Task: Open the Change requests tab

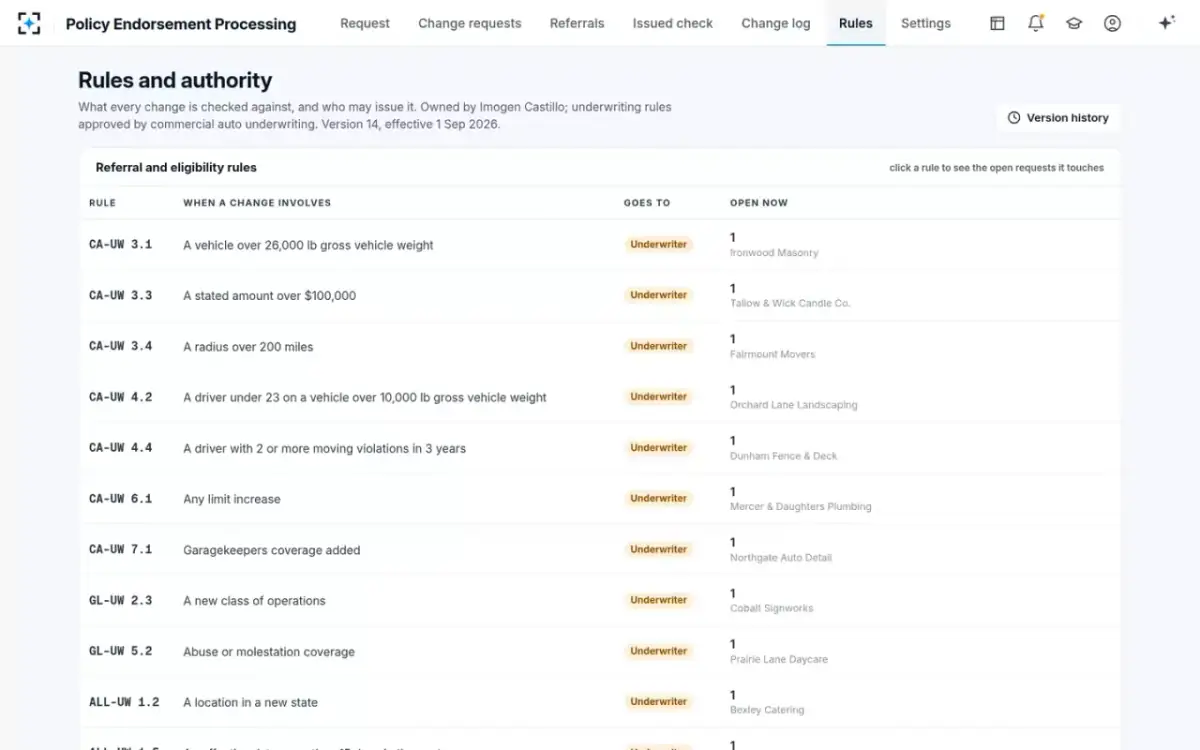Action: (x=470, y=23)
